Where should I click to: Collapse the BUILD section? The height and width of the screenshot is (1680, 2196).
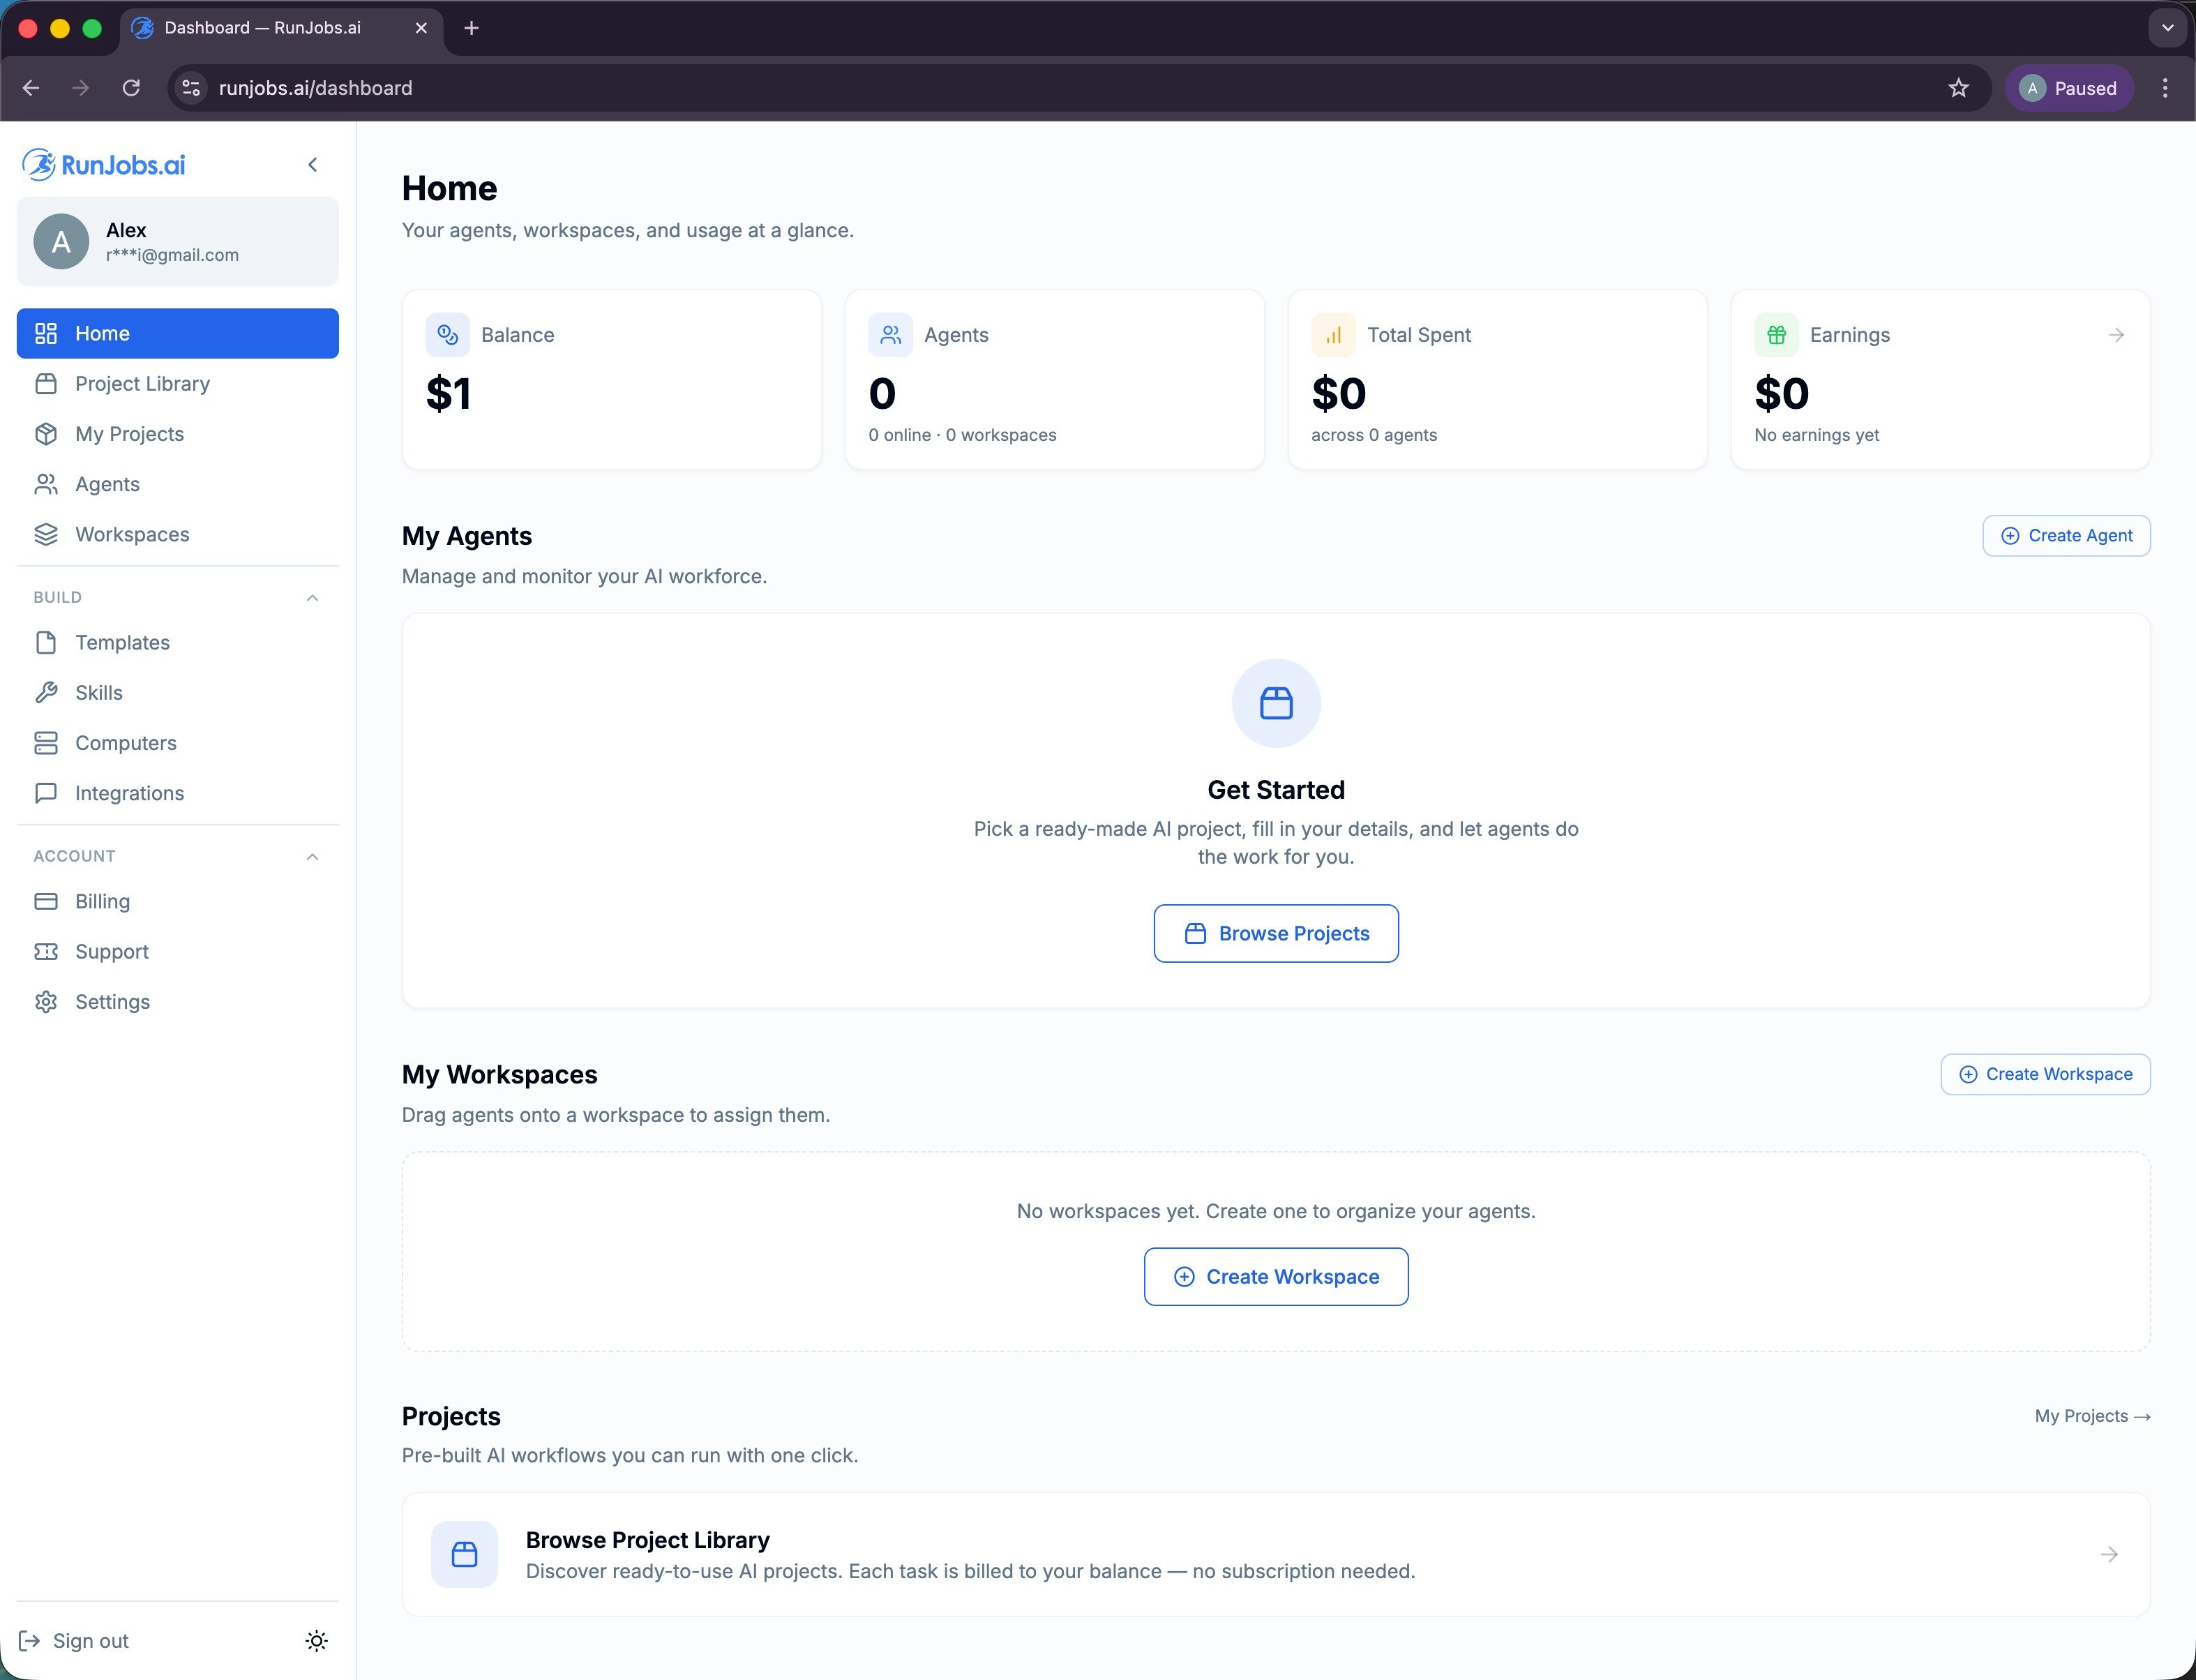point(312,598)
